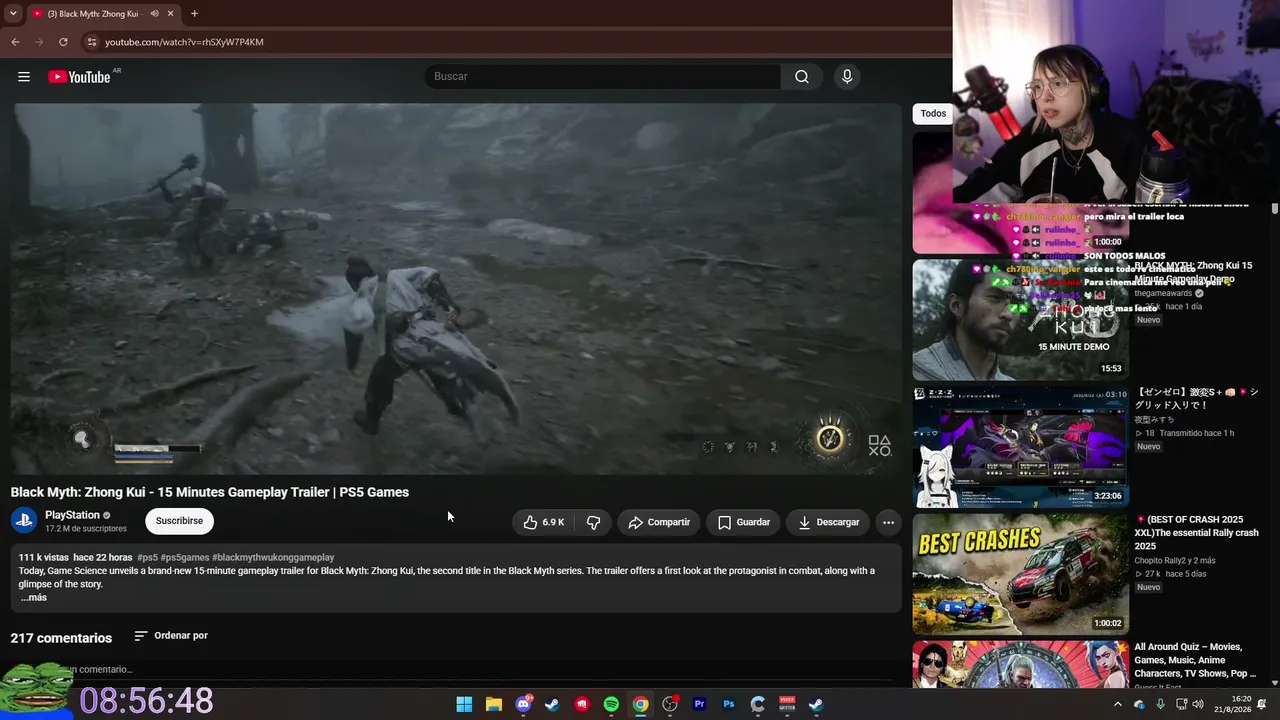This screenshot has width=1280, height=720.
Task: Open the Ordenar por sort menu
Action: click(x=171, y=636)
